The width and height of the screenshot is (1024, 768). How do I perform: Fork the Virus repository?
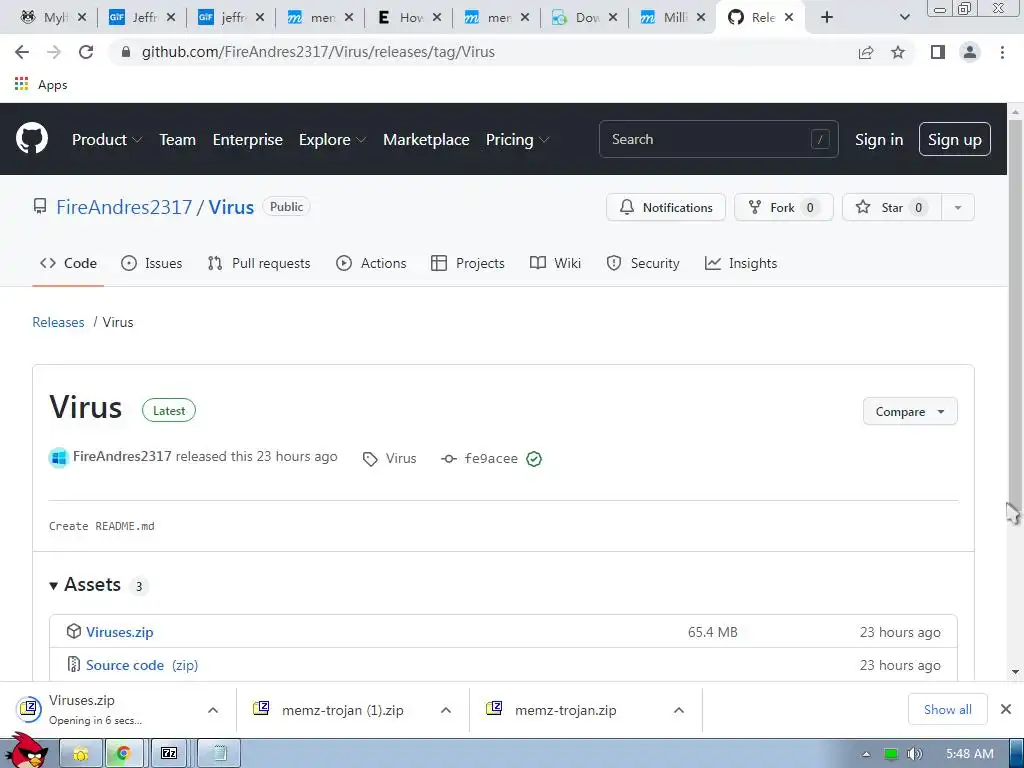784,208
